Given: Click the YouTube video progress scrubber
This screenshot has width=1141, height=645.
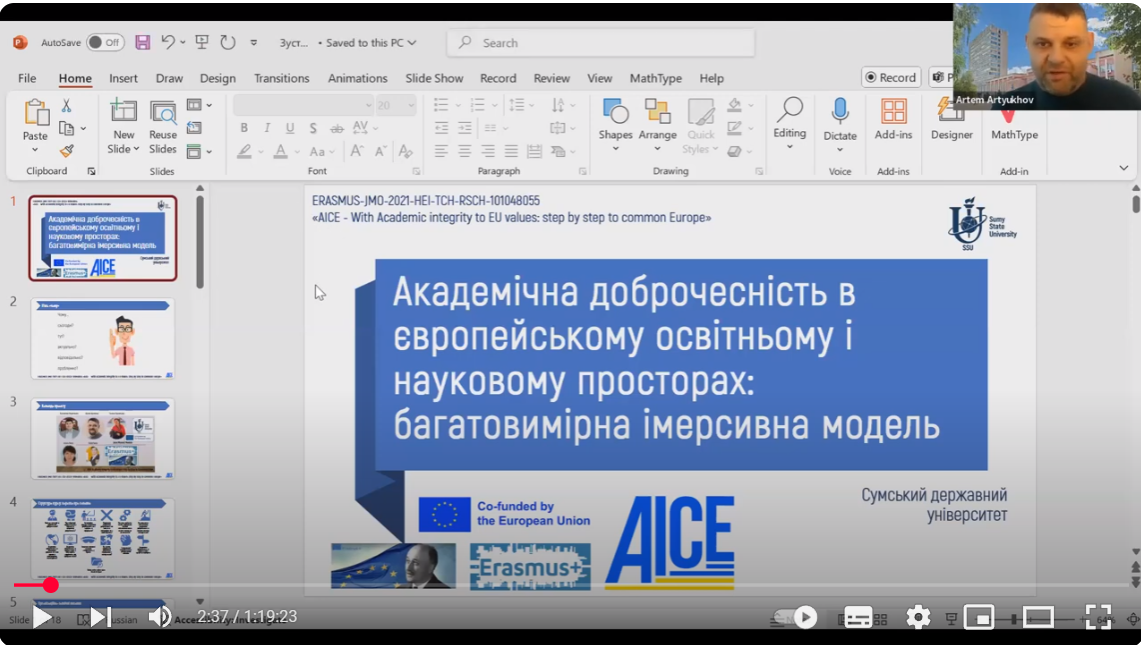Looking at the screenshot, I should 50,585.
